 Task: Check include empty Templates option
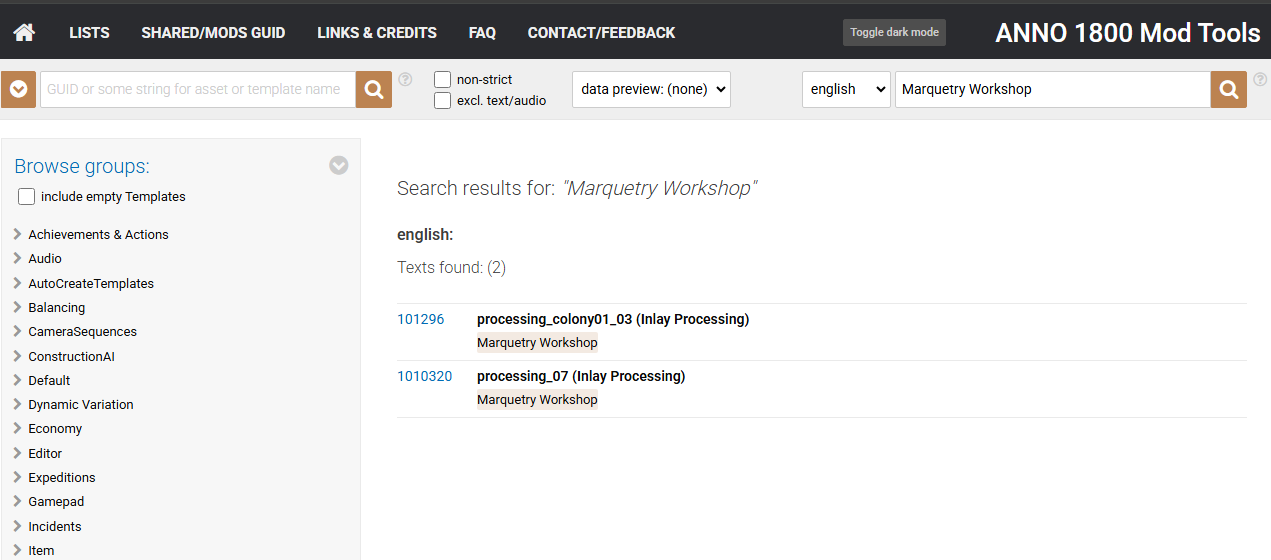(x=26, y=197)
